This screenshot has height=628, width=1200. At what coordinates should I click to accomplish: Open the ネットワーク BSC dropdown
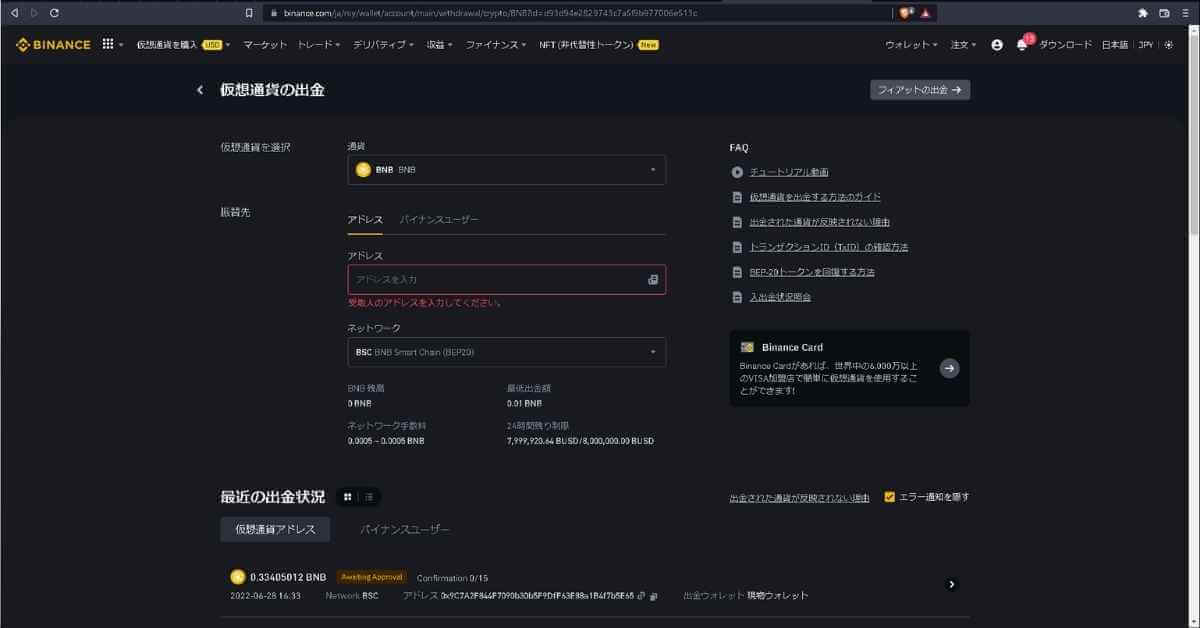pyautogui.click(x=506, y=352)
